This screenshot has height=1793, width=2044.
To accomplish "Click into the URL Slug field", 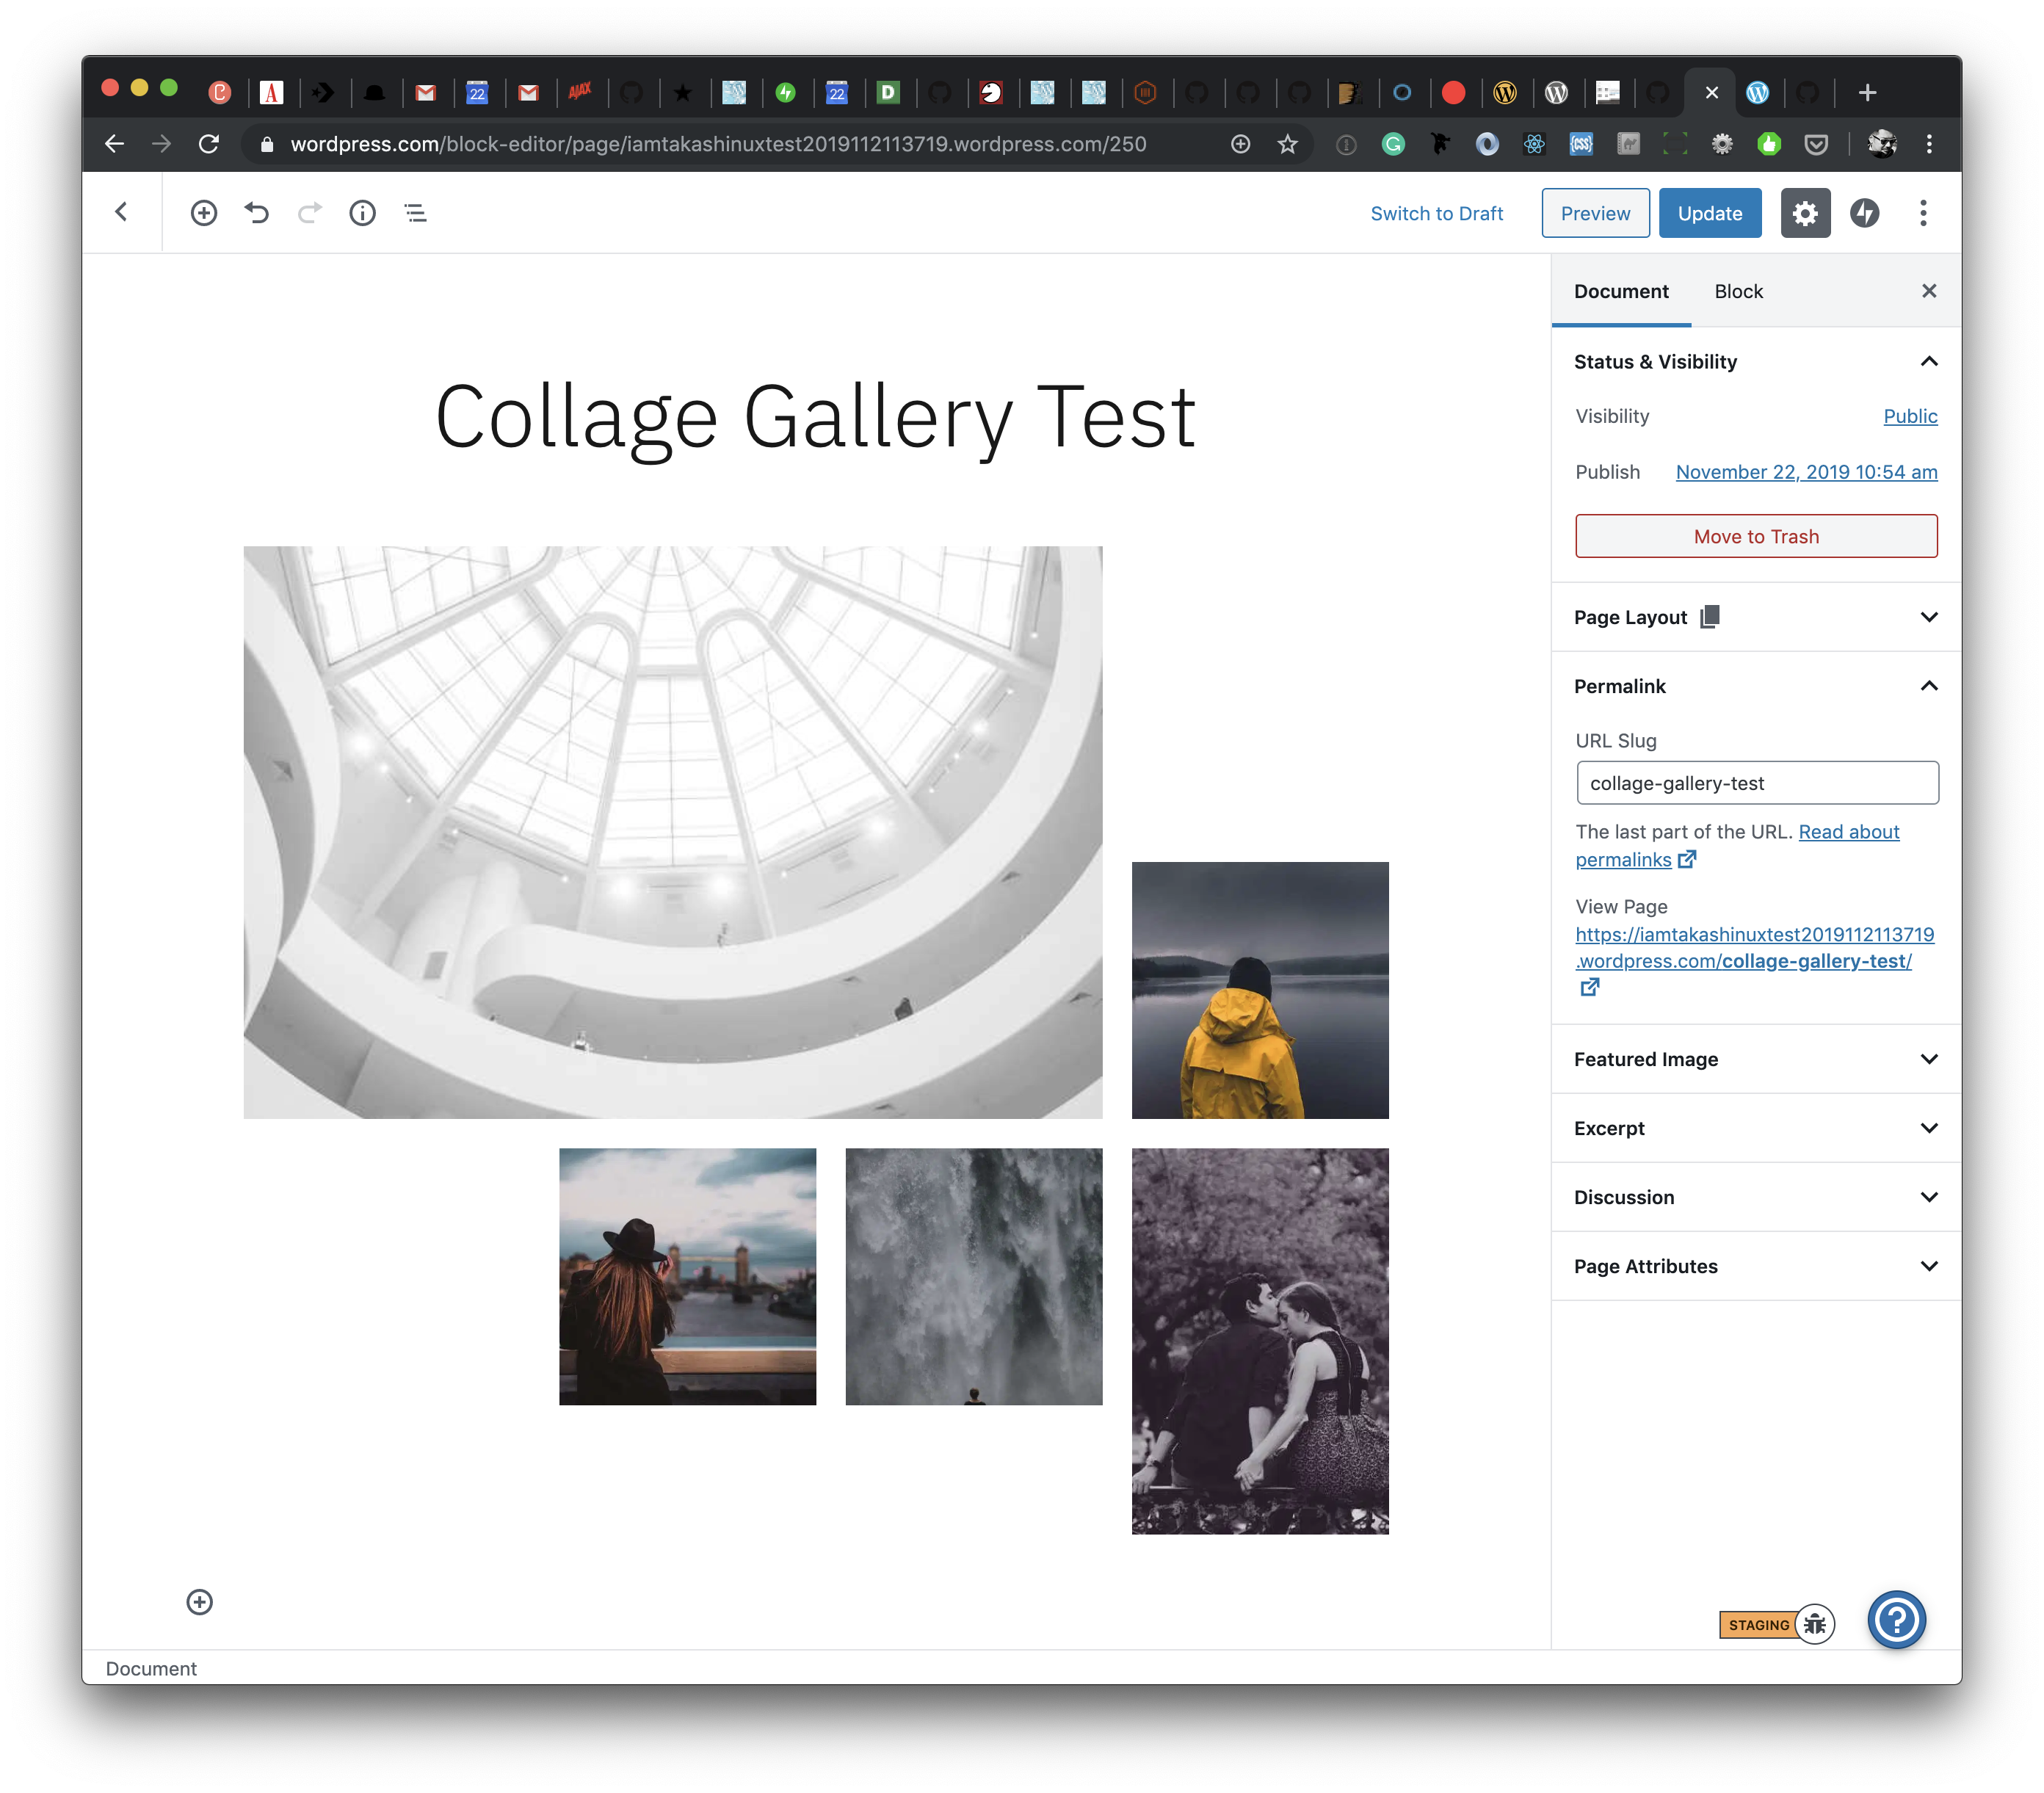I will [1756, 783].
